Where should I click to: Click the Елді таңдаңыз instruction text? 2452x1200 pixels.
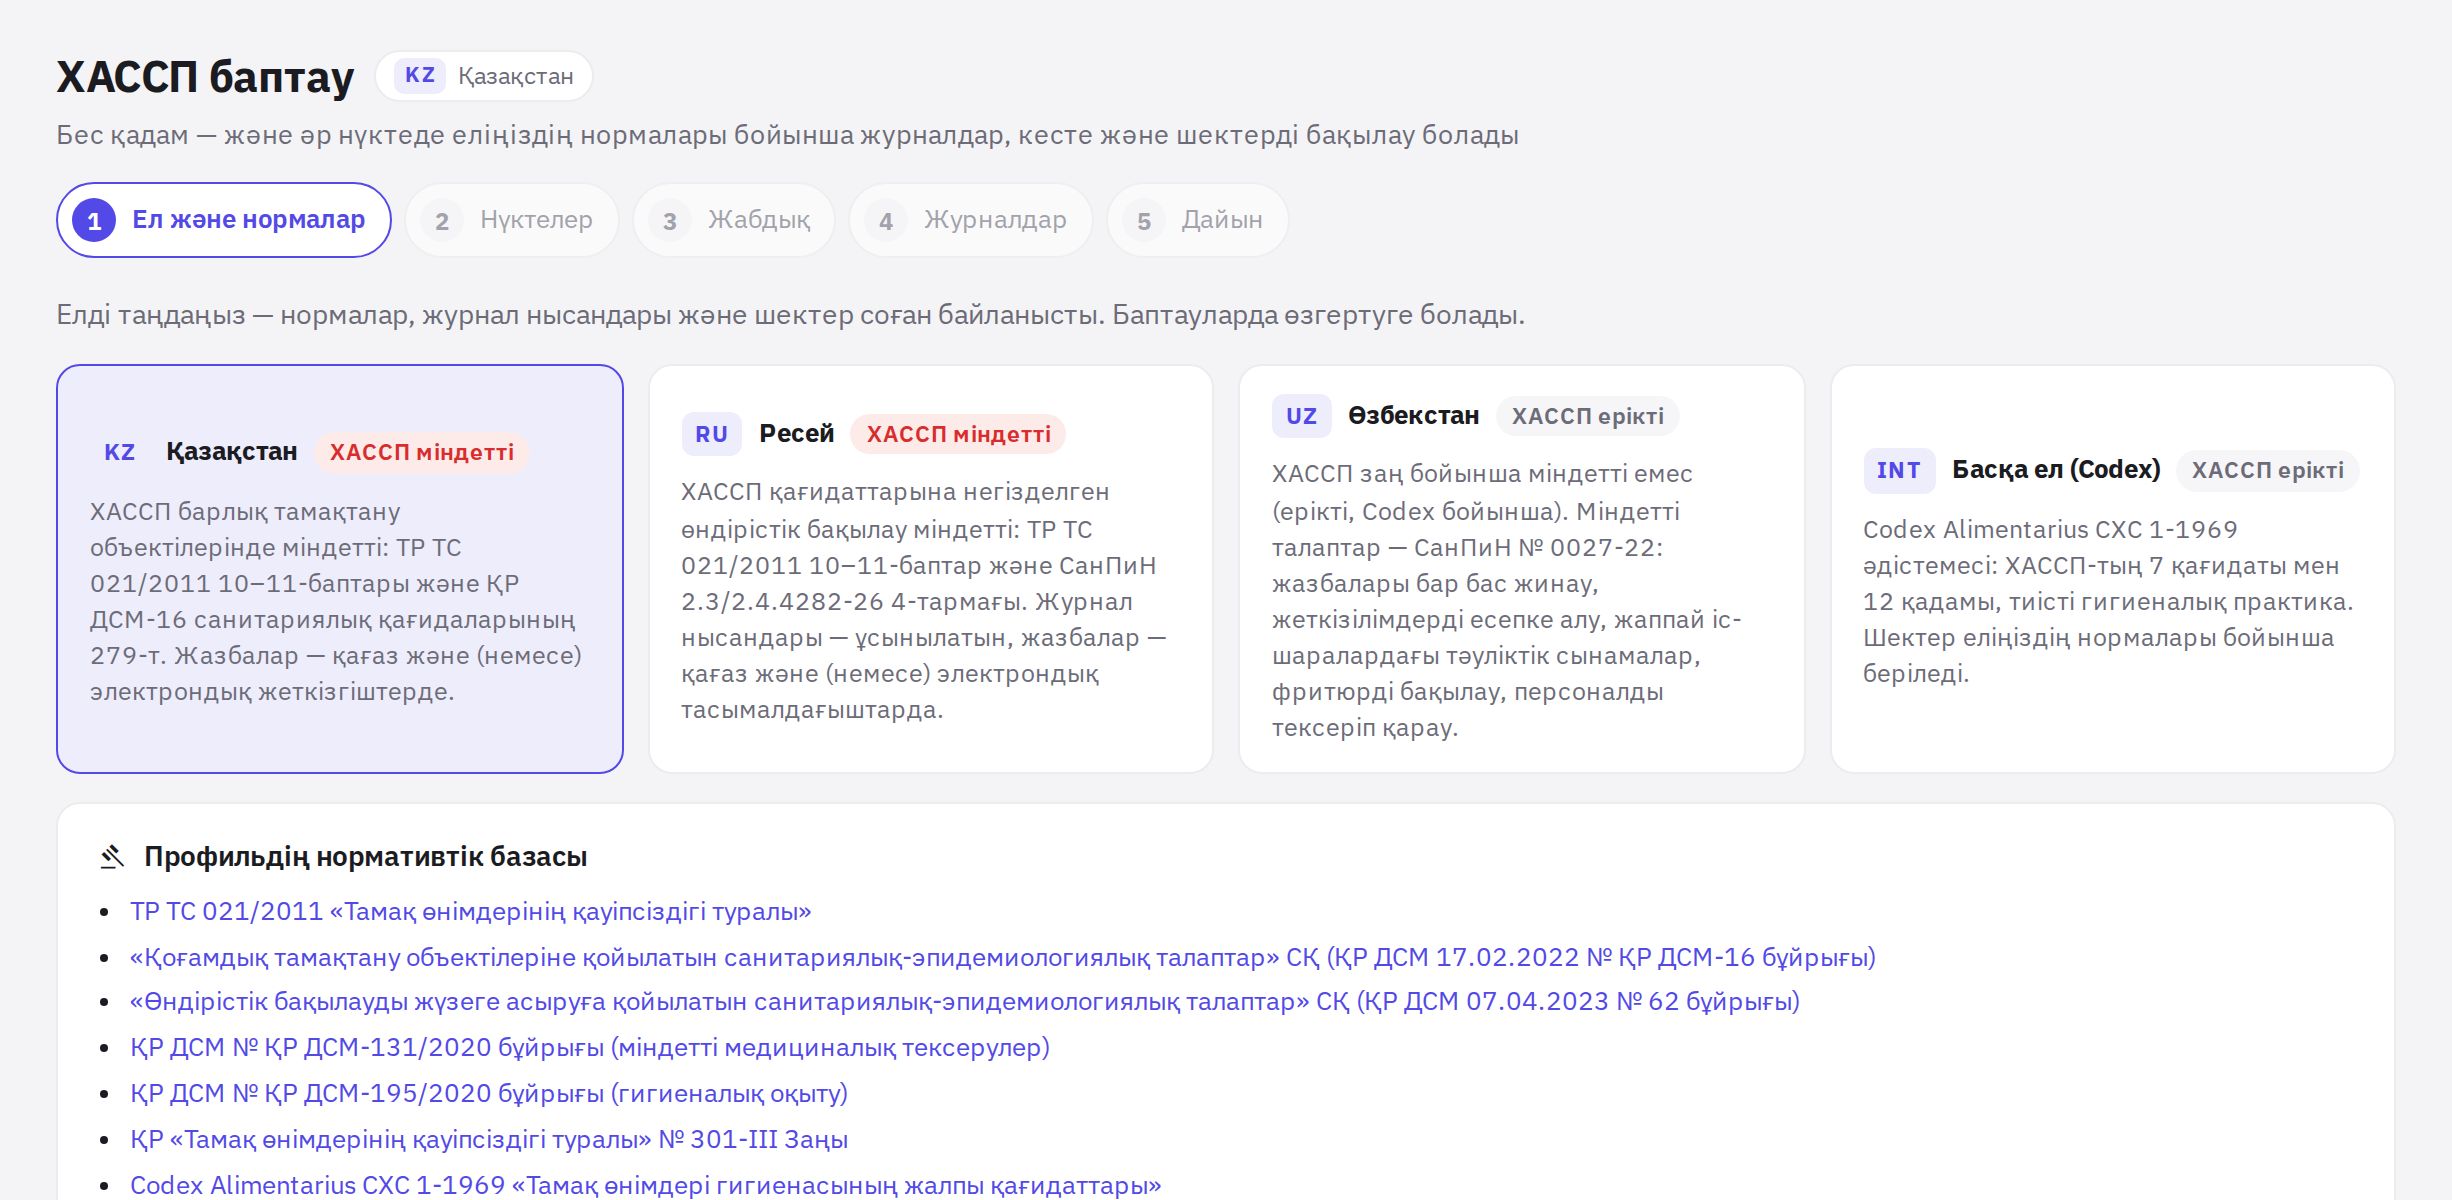[x=790, y=315]
